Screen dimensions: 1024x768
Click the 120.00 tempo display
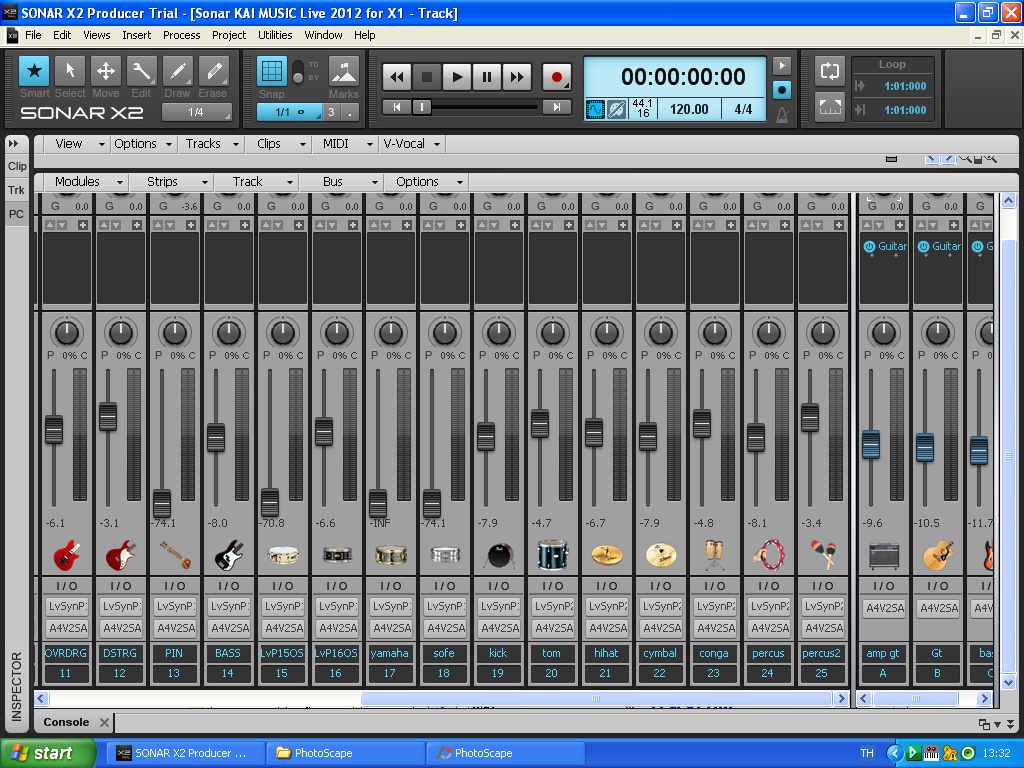click(x=689, y=109)
